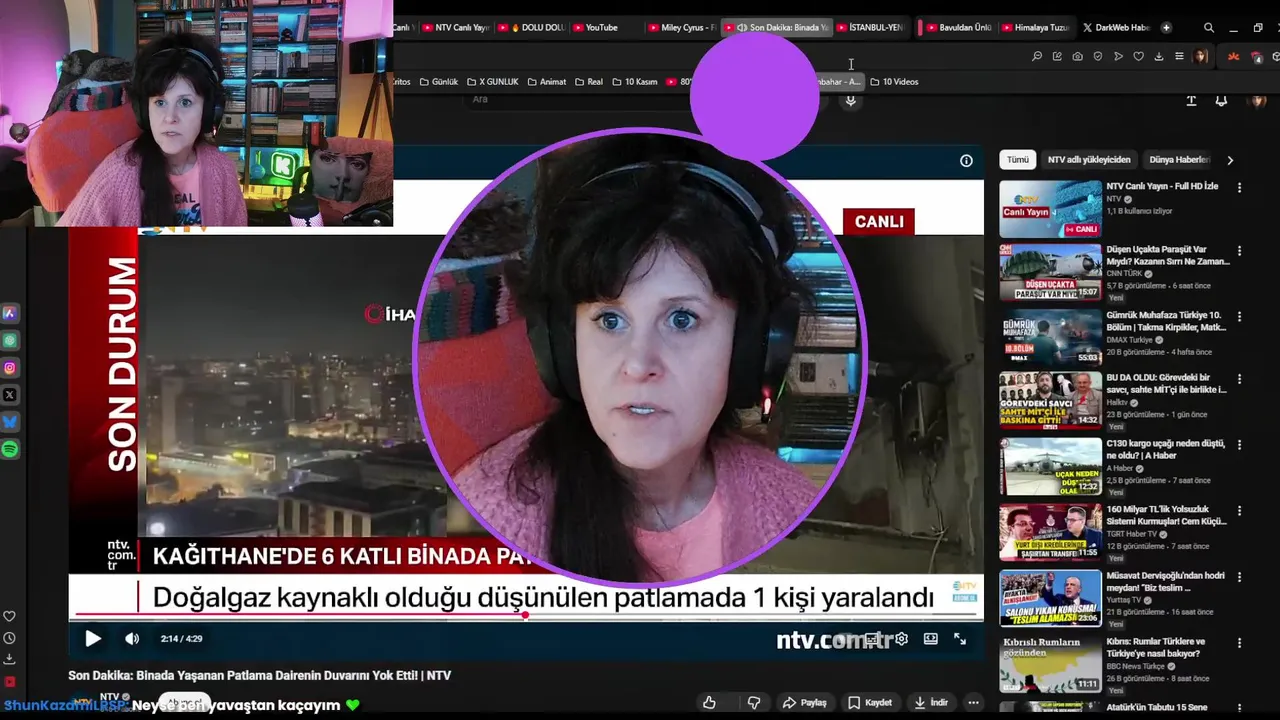Switch to Miley Cyrus tab
The width and height of the screenshot is (1280, 720).
point(684,27)
